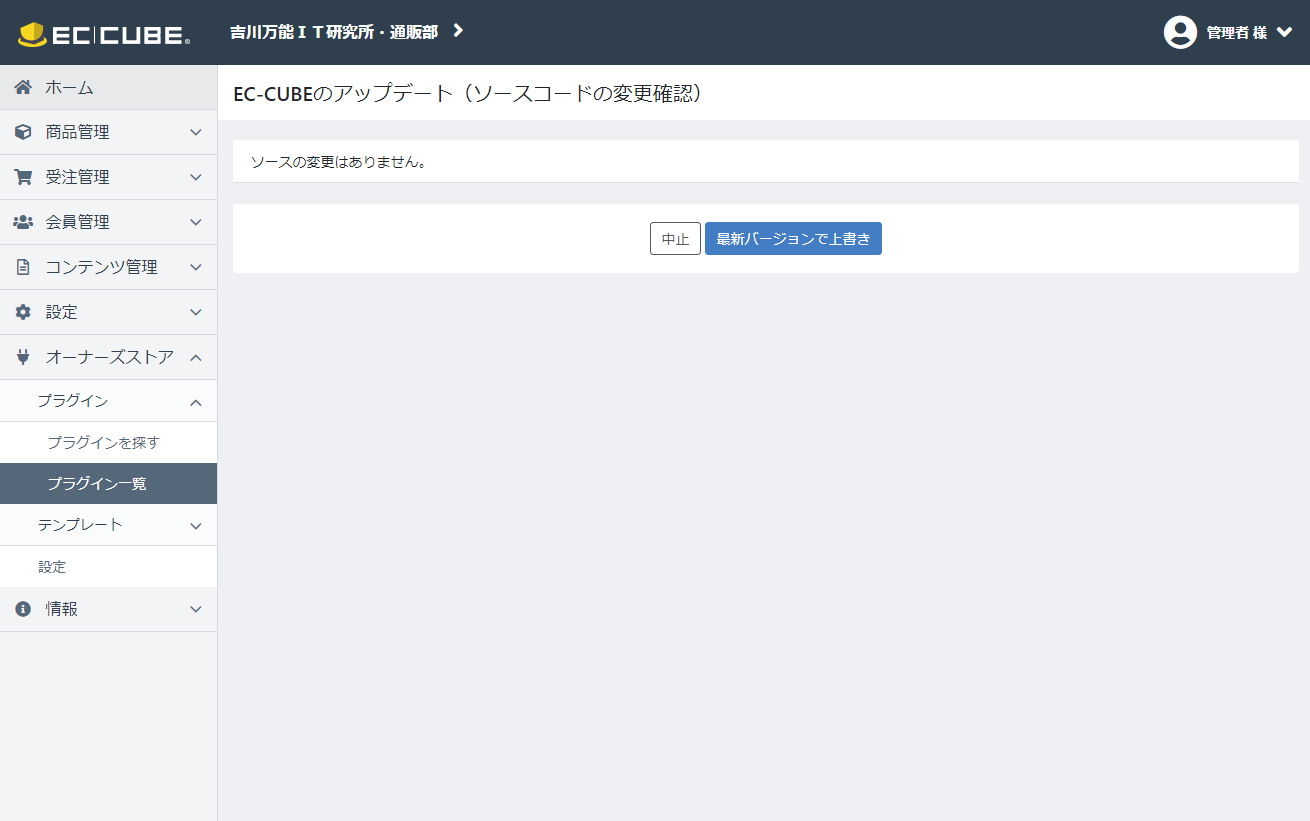1310x821 pixels.
Task: Open the 管理者 様 dropdown arrow
Action: pos(1285,32)
